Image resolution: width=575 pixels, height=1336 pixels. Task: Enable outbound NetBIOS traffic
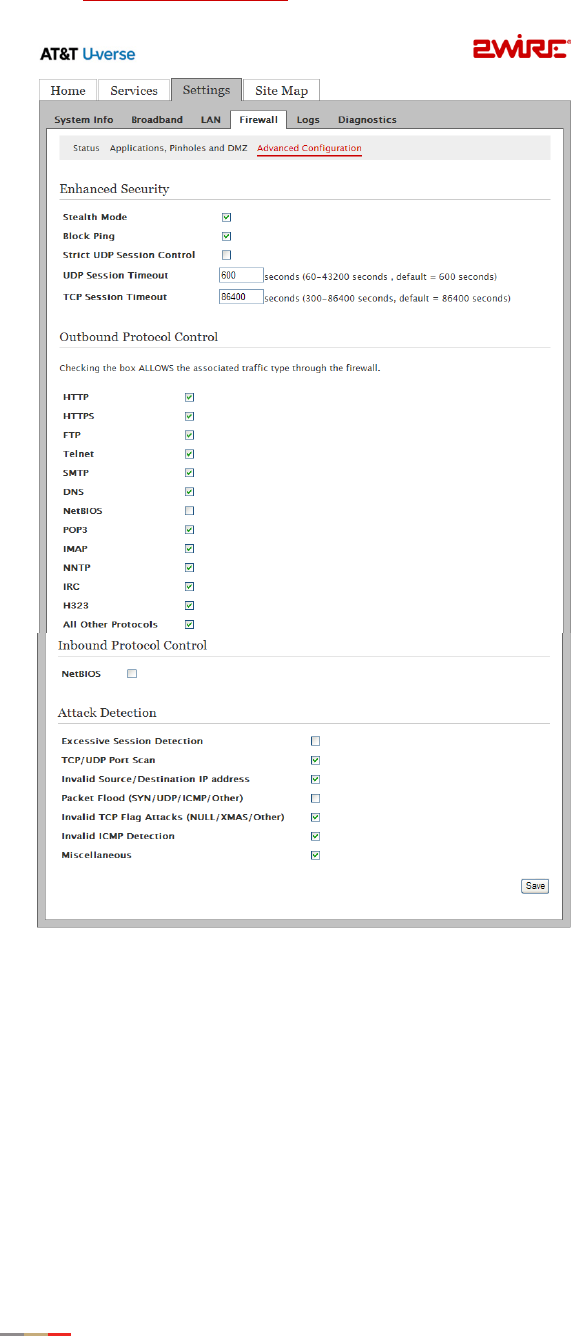click(189, 511)
